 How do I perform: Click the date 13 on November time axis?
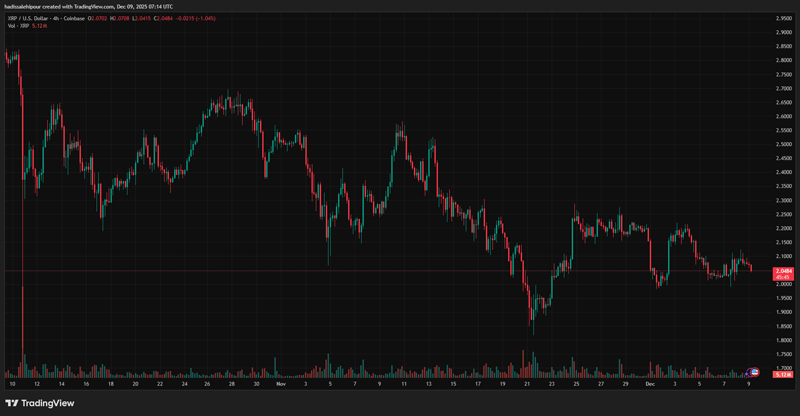click(x=430, y=383)
